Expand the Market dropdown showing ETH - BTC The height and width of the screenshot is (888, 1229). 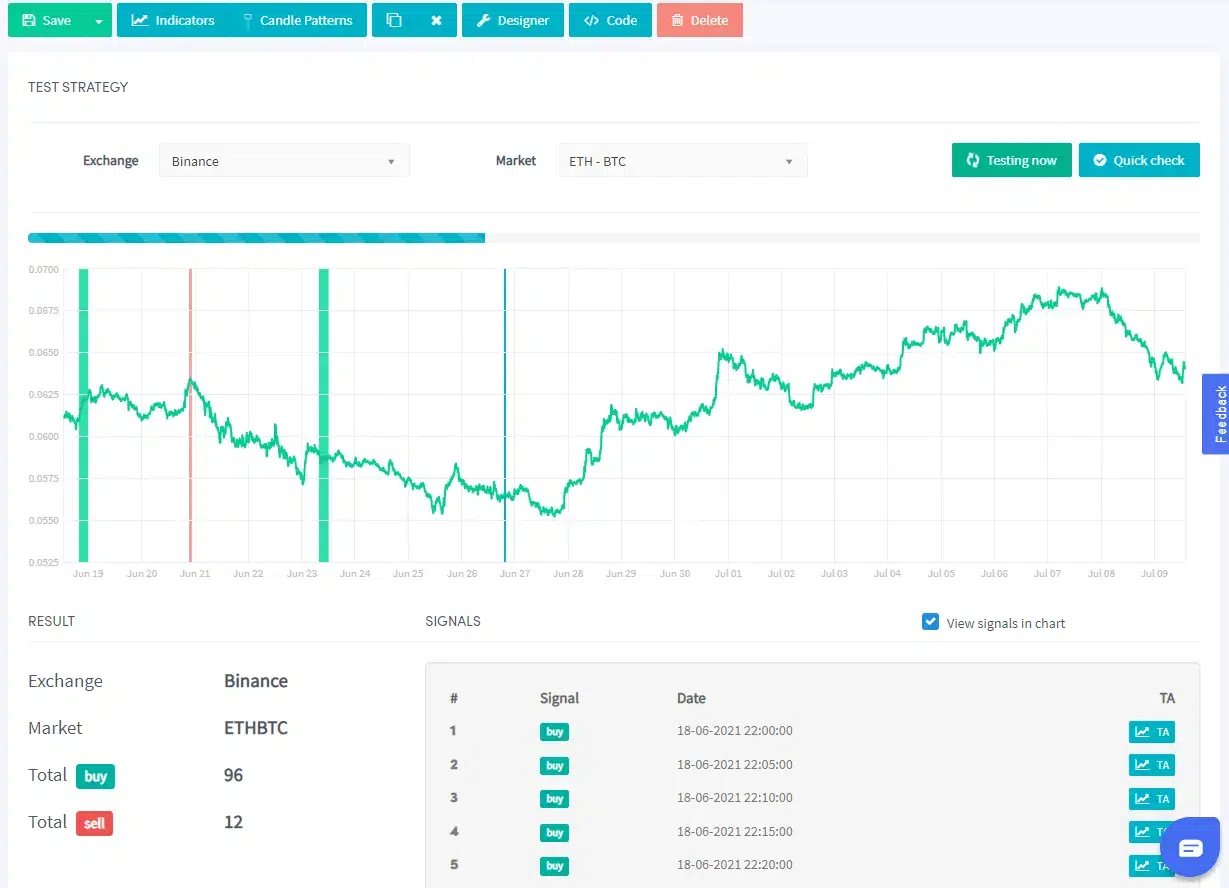[x=682, y=161]
